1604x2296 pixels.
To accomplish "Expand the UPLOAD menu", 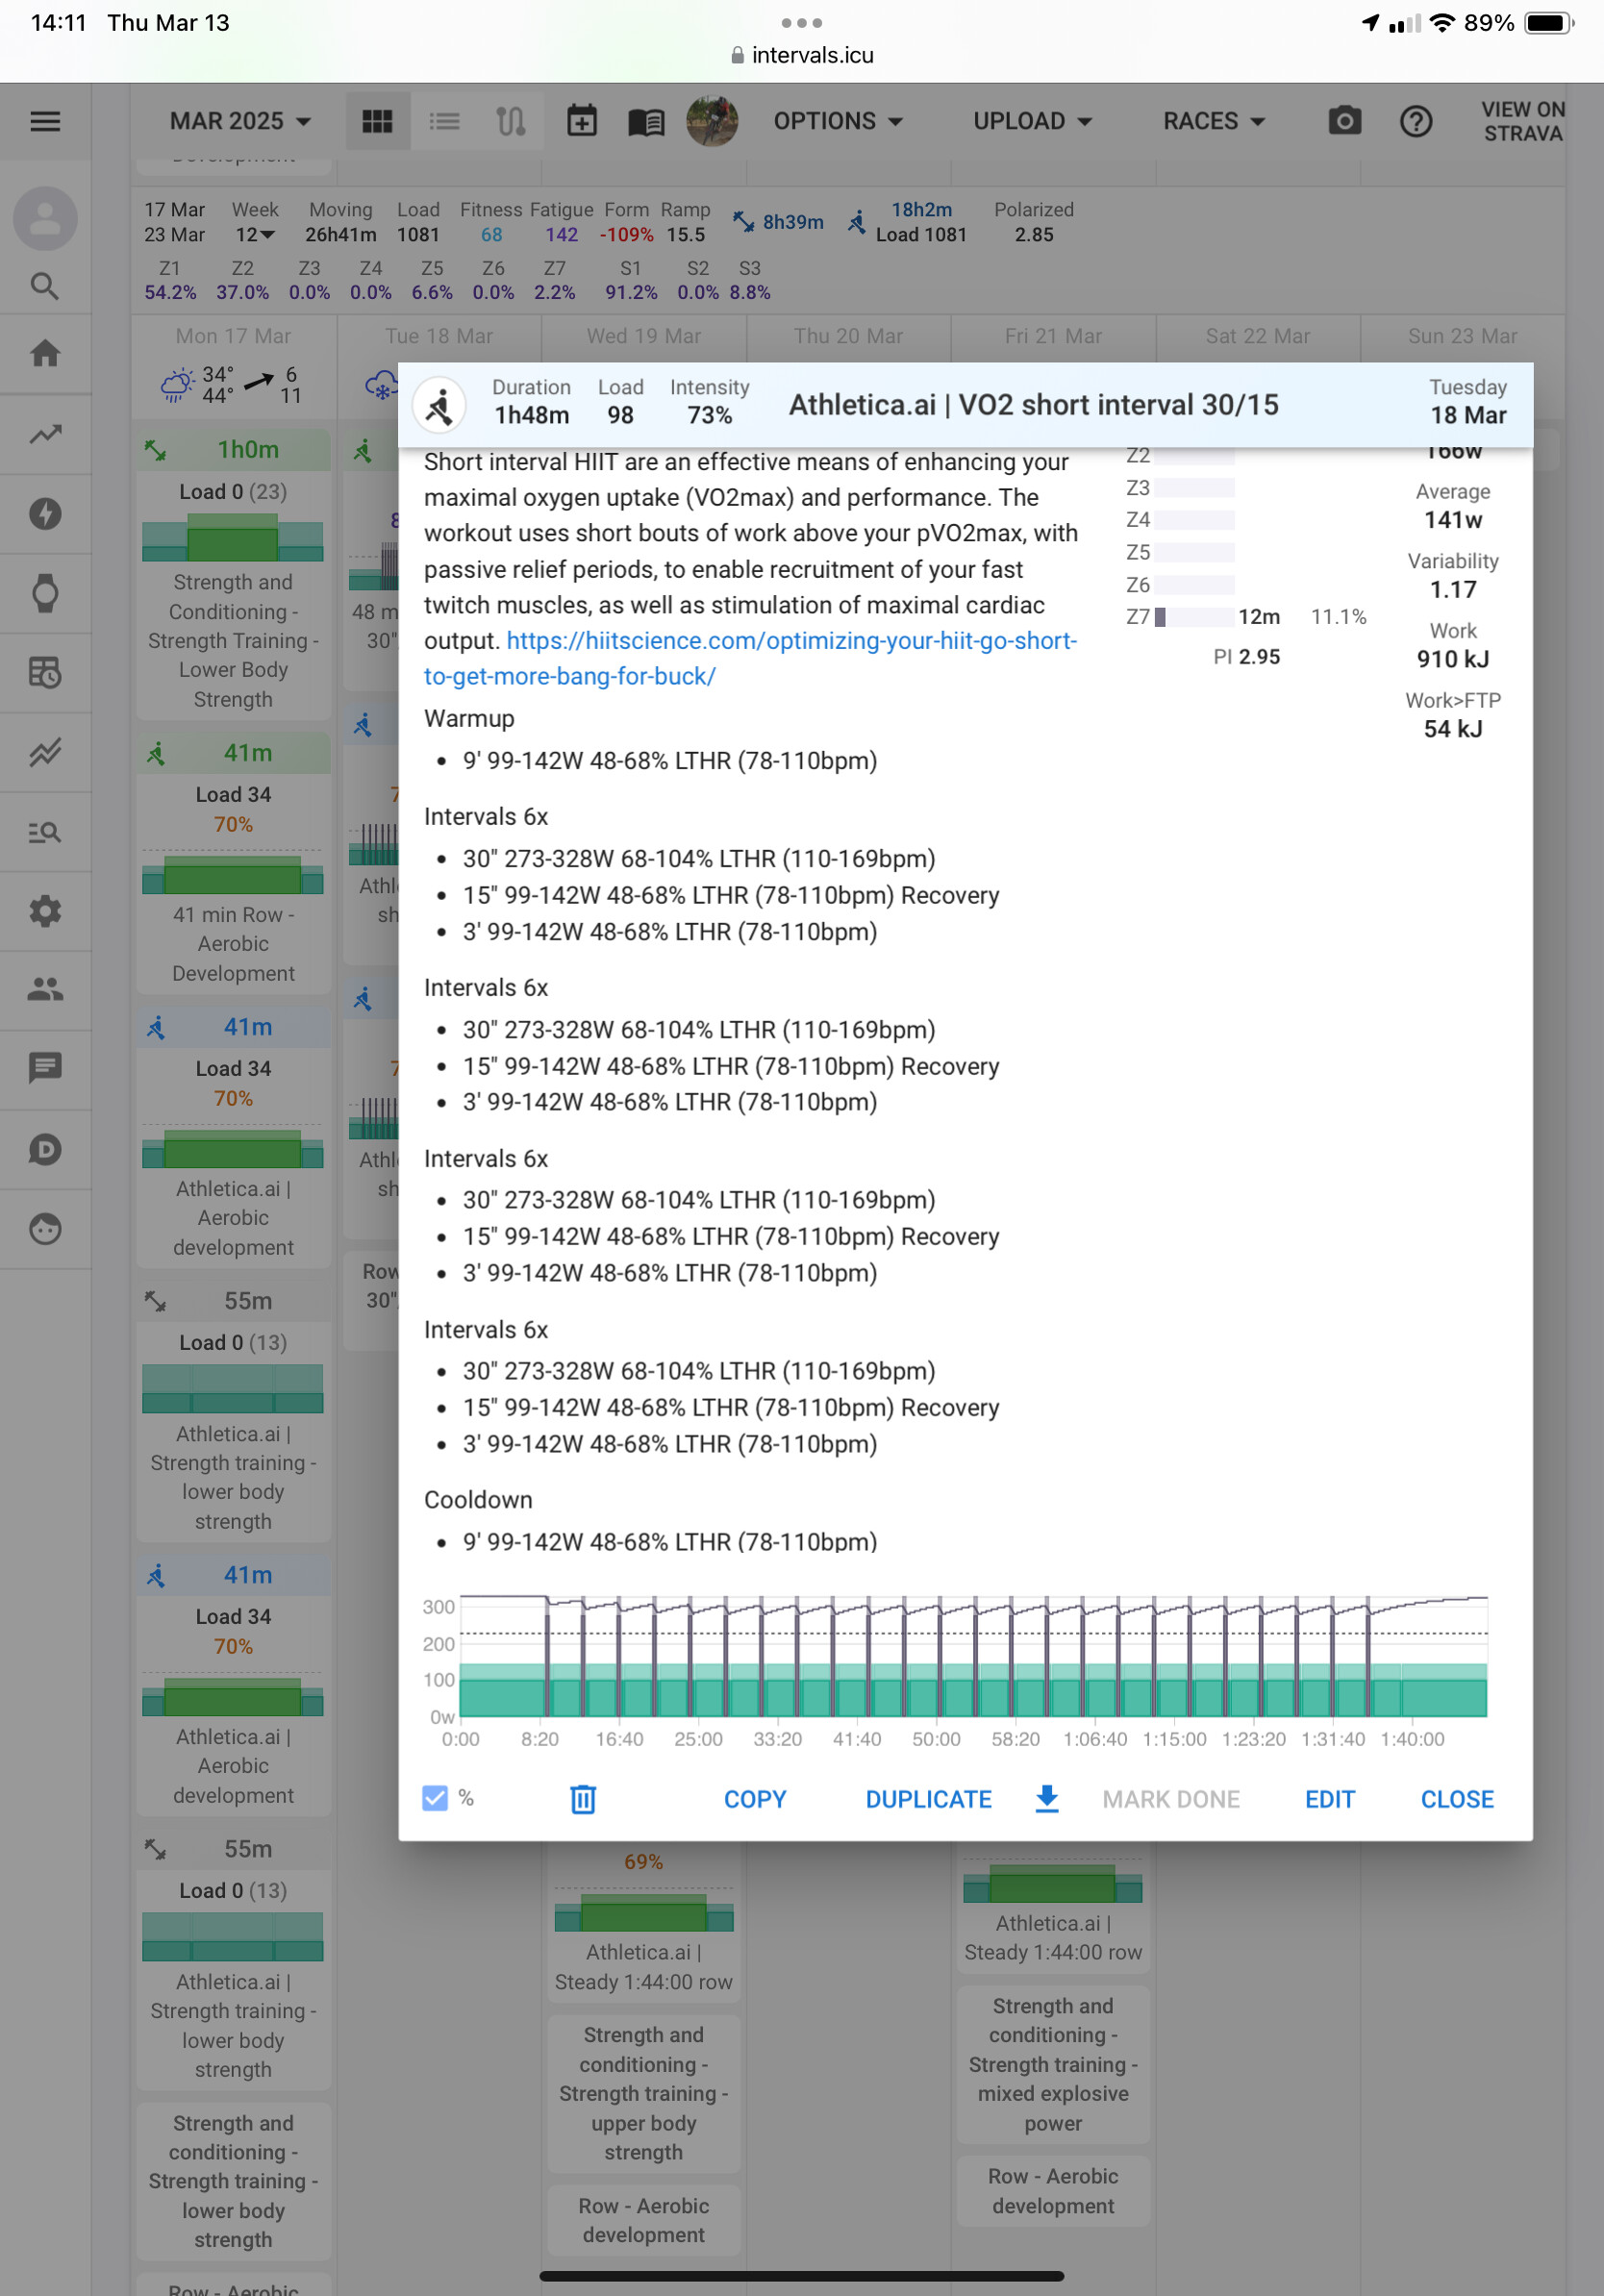I will 1033,121.
